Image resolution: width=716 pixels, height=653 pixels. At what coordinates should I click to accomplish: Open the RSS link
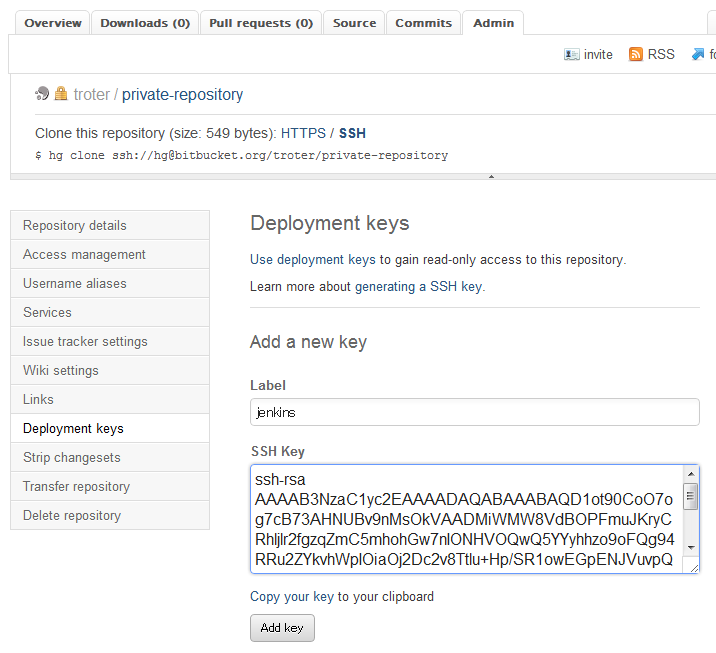click(661, 54)
